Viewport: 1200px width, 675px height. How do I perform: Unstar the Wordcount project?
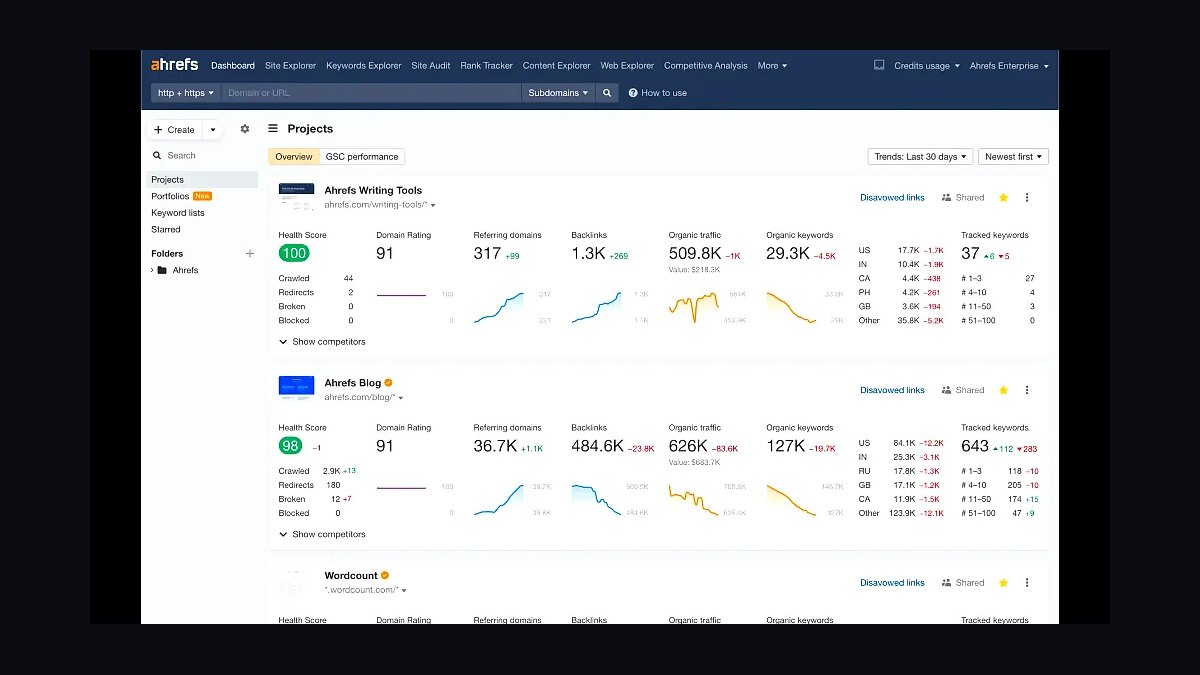1003,583
